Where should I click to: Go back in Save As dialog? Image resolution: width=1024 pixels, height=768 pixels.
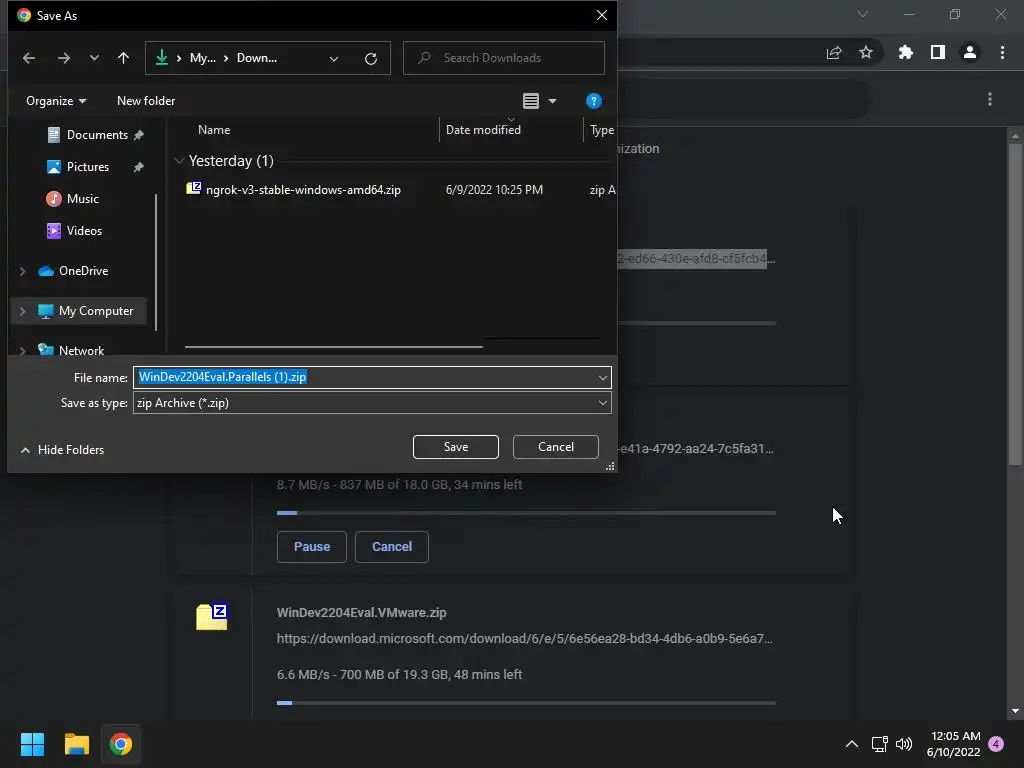(x=29, y=58)
